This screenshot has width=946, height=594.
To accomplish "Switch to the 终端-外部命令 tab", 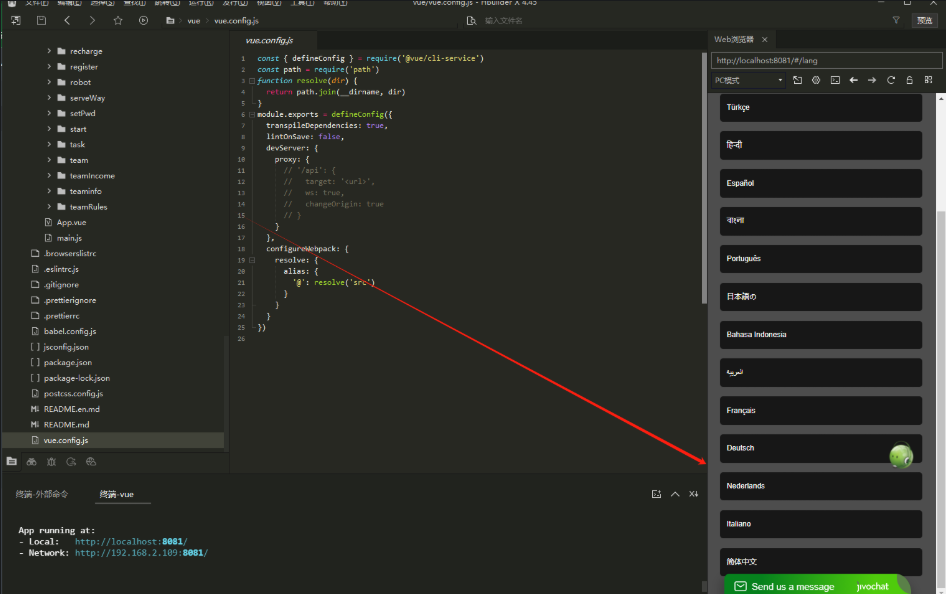I will (x=42, y=494).
